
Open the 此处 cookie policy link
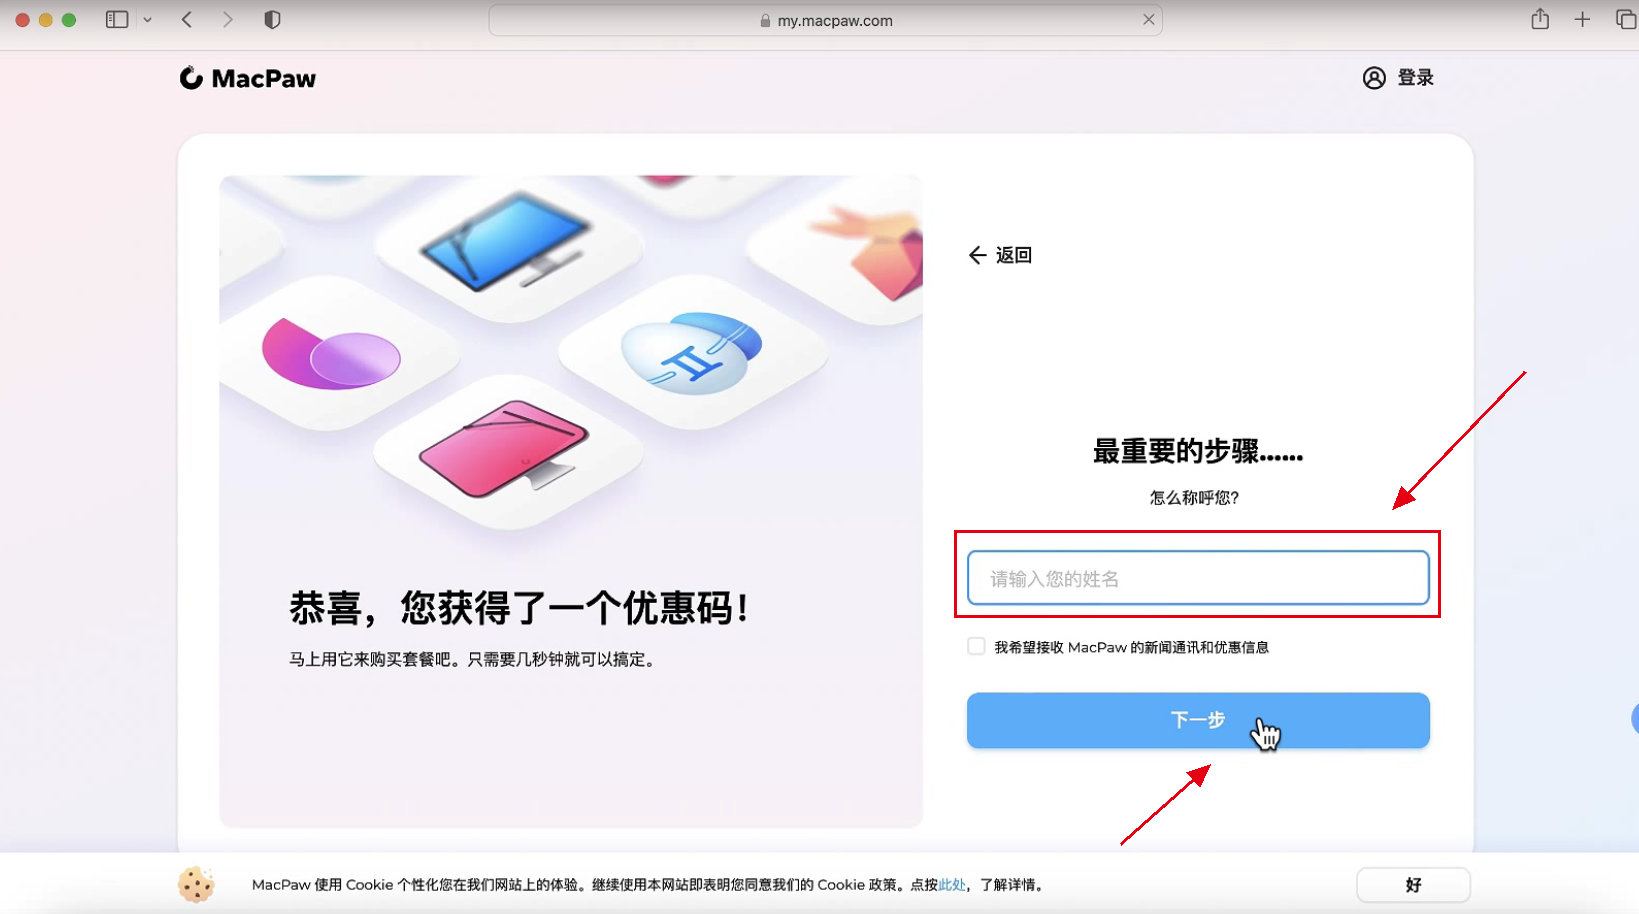pyautogui.click(x=951, y=885)
